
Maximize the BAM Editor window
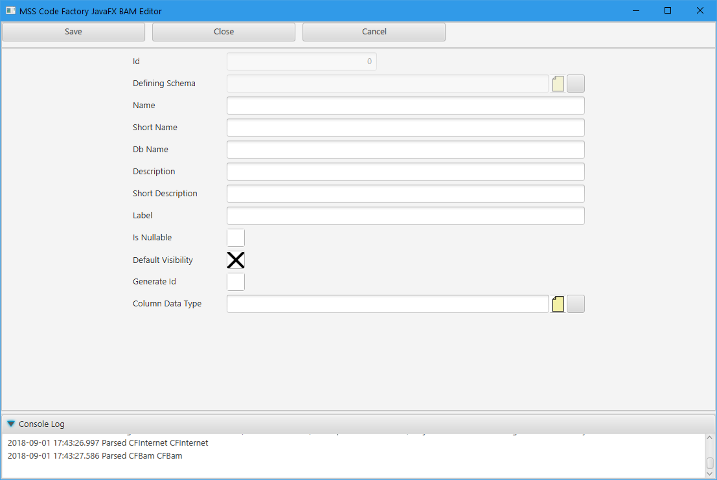[x=667, y=10]
